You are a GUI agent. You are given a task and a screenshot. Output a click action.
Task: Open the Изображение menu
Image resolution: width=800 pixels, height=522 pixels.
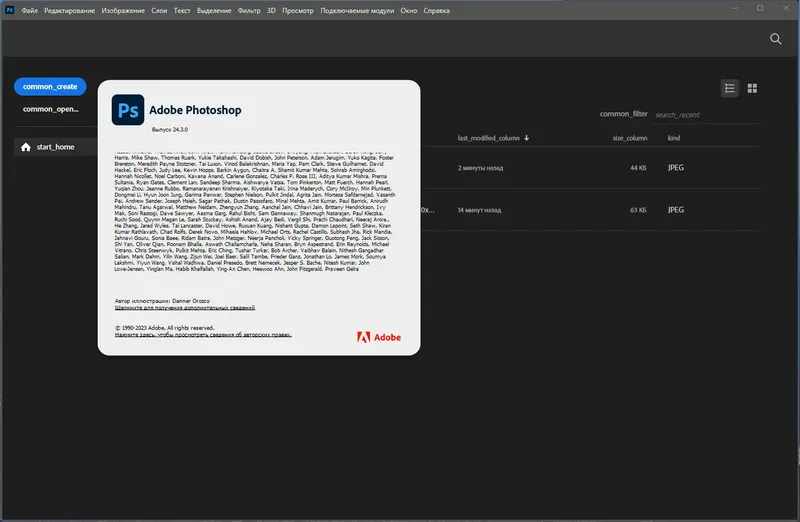123,10
